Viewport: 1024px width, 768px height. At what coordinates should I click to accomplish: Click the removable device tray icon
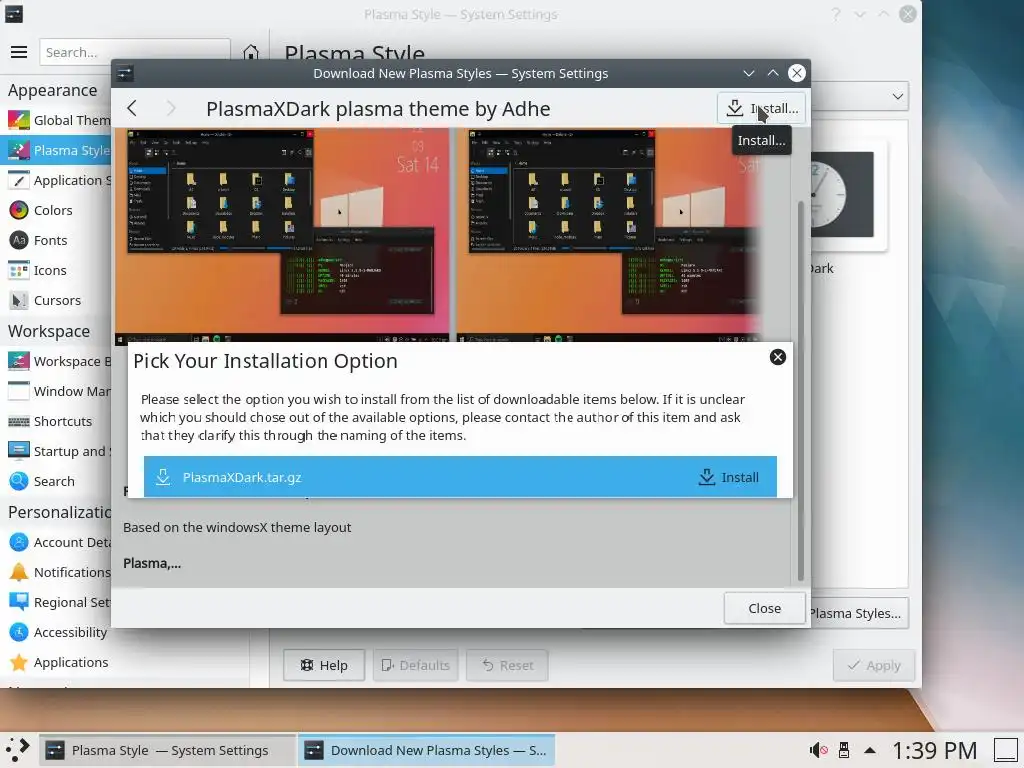click(x=844, y=750)
